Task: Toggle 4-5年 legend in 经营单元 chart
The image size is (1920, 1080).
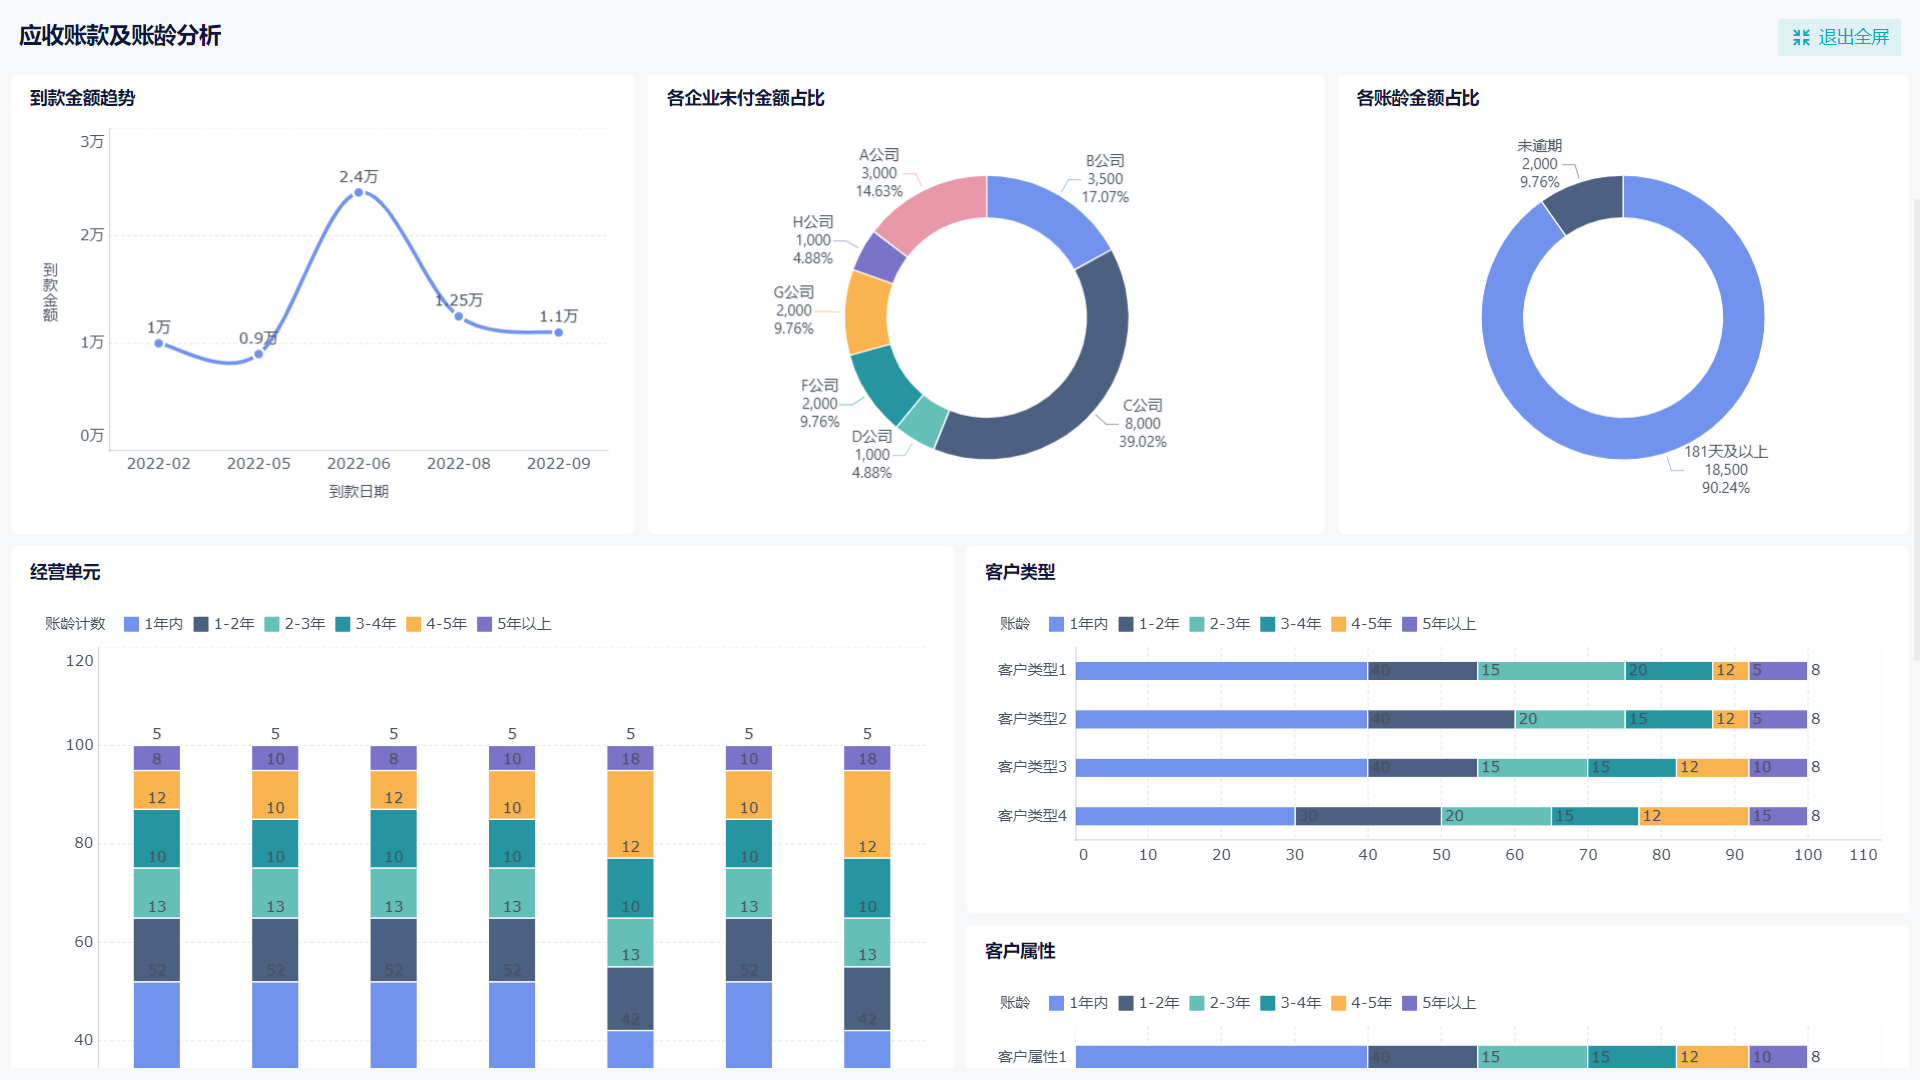Action: (x=437, y=624)
